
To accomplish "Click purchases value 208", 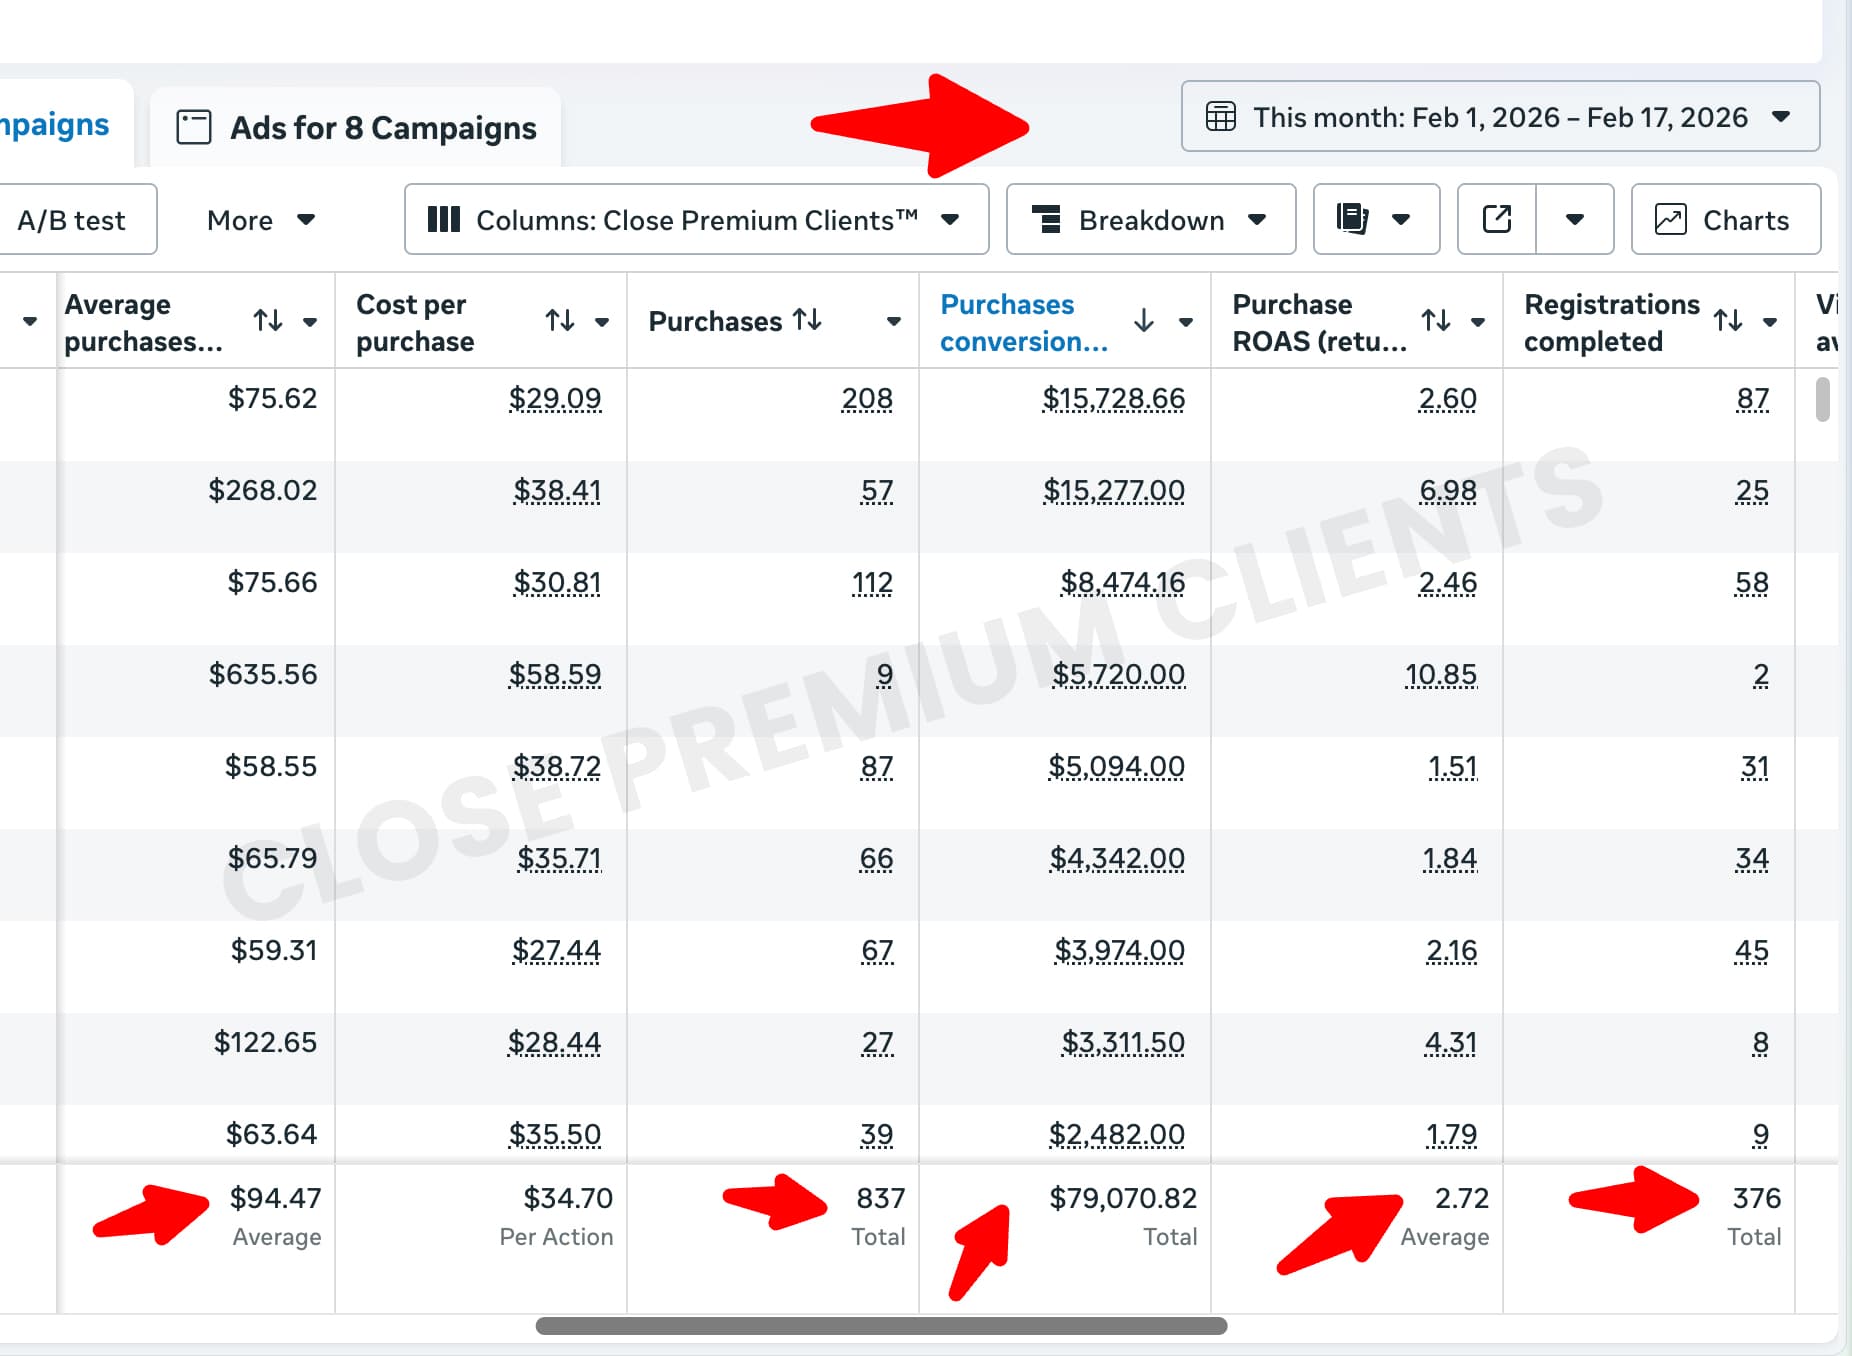I will pyautogui.click(x=867, y=399).
